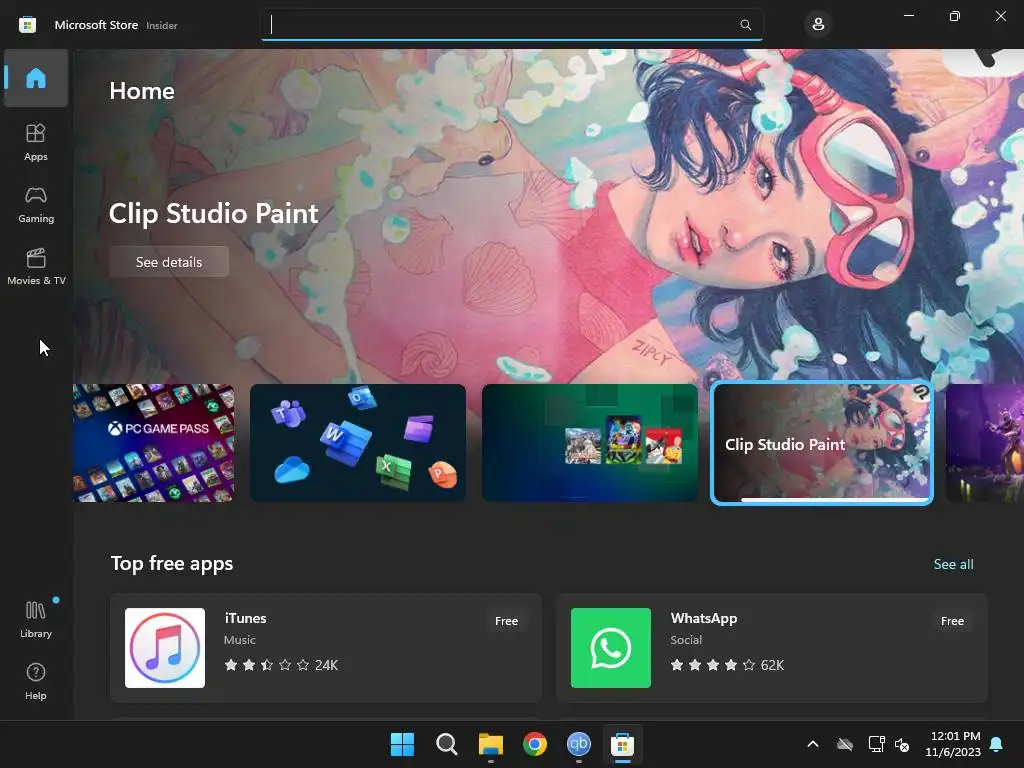Click the iTunes star rating 24K

(281, 665)
